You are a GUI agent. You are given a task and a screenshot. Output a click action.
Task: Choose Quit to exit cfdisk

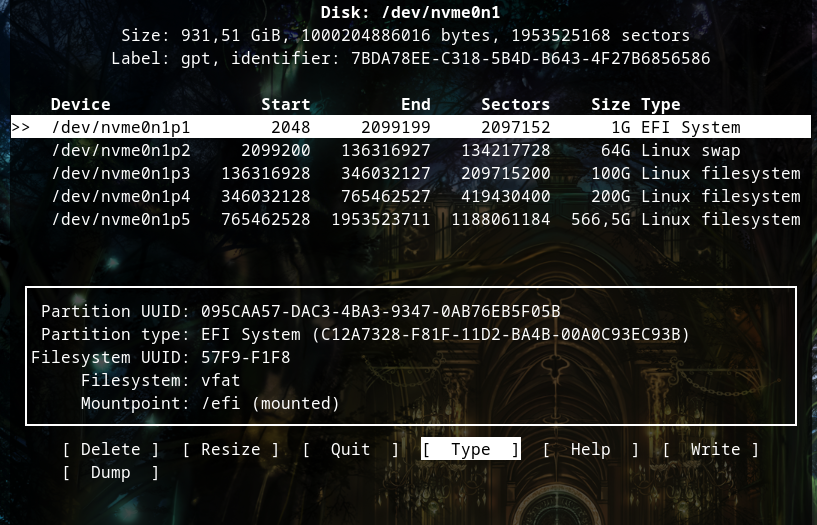(x=350, y=450)
